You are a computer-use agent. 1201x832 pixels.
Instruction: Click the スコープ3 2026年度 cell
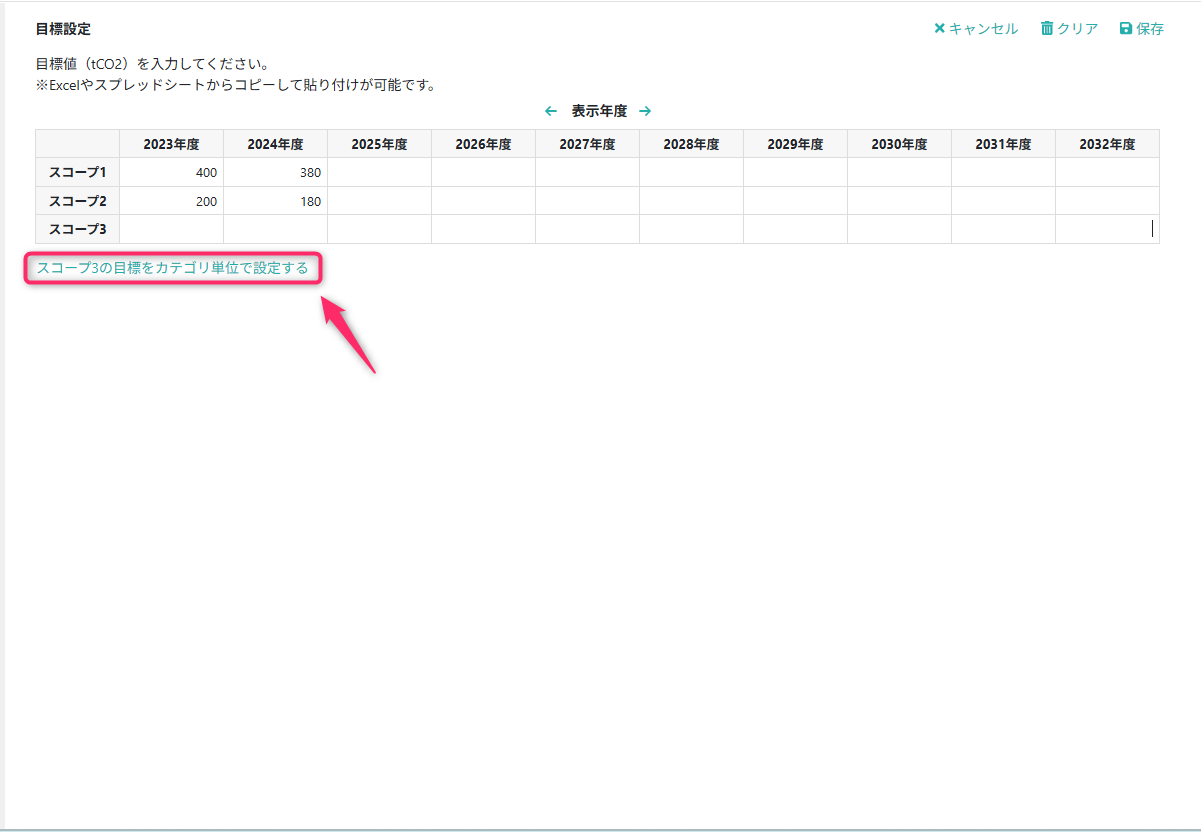[x=483, y=229]
